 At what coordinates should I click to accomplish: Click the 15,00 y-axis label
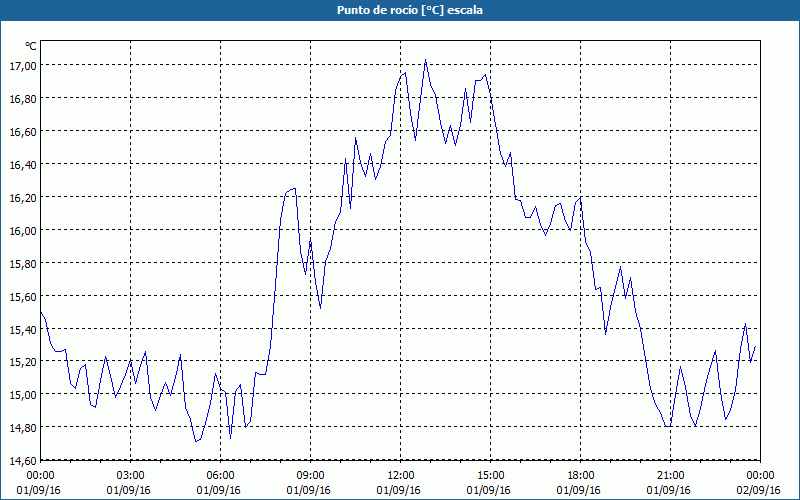23,394
